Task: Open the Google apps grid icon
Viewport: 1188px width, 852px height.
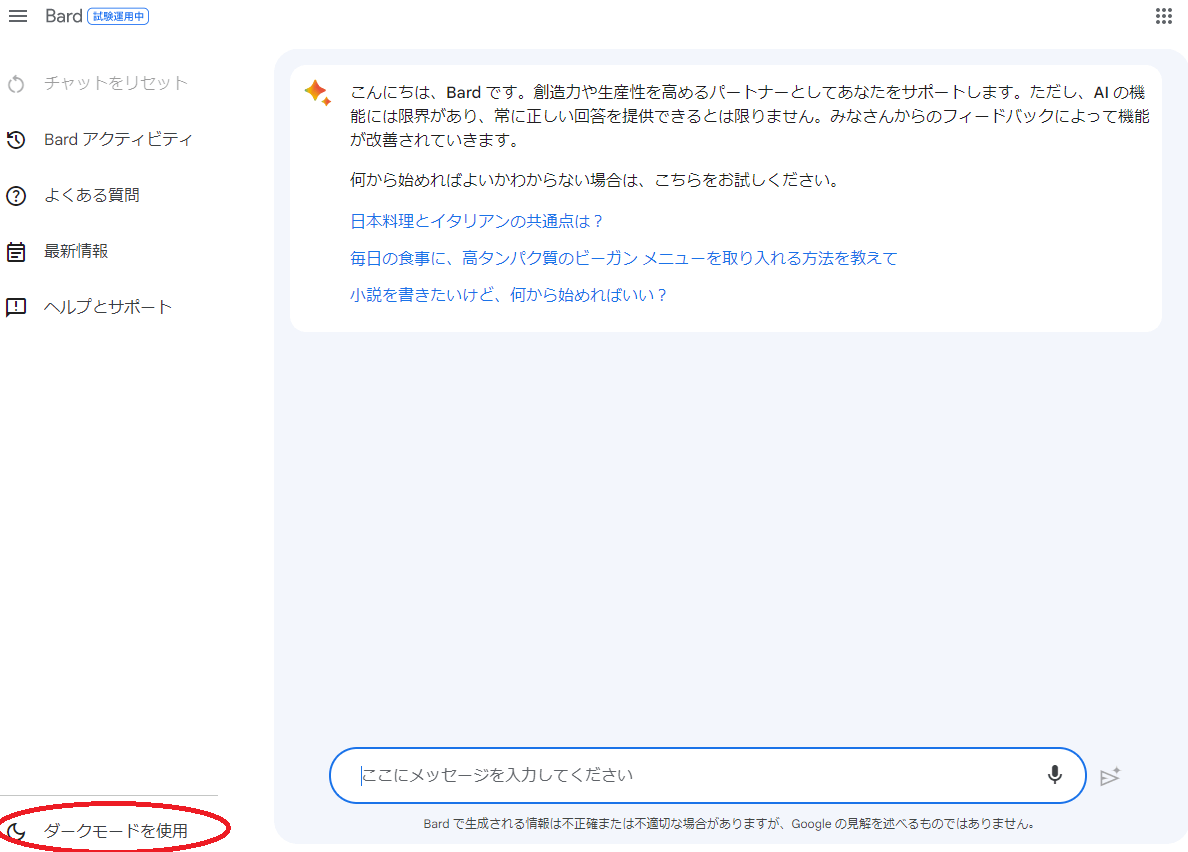Action: [1164, 16]
